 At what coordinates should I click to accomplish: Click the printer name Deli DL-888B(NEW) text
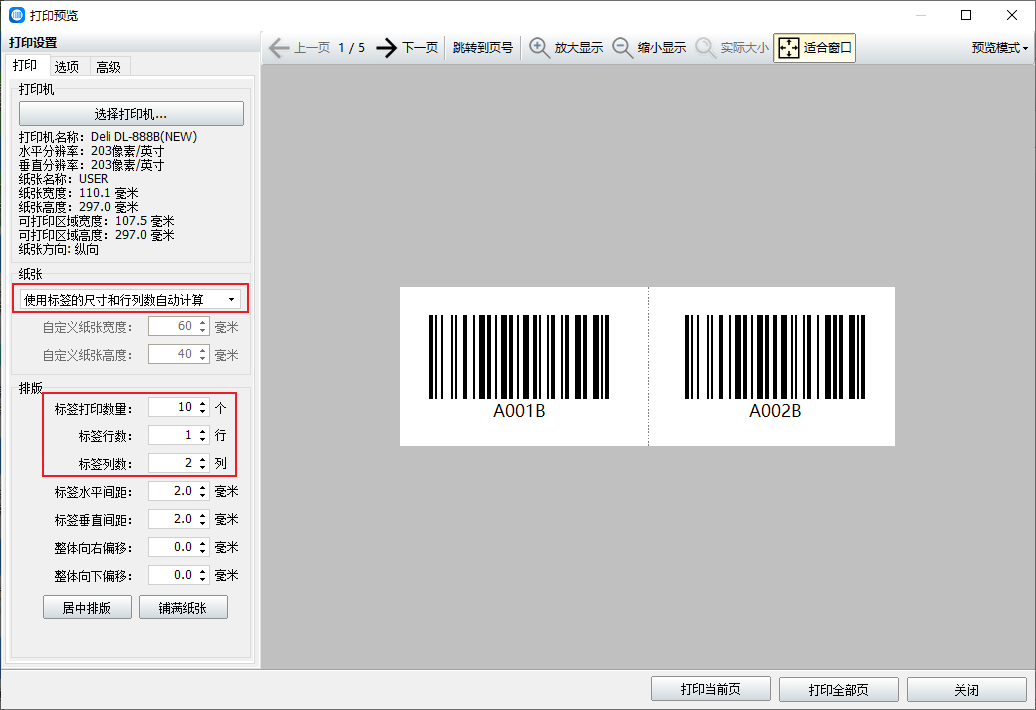click(144, 137)
